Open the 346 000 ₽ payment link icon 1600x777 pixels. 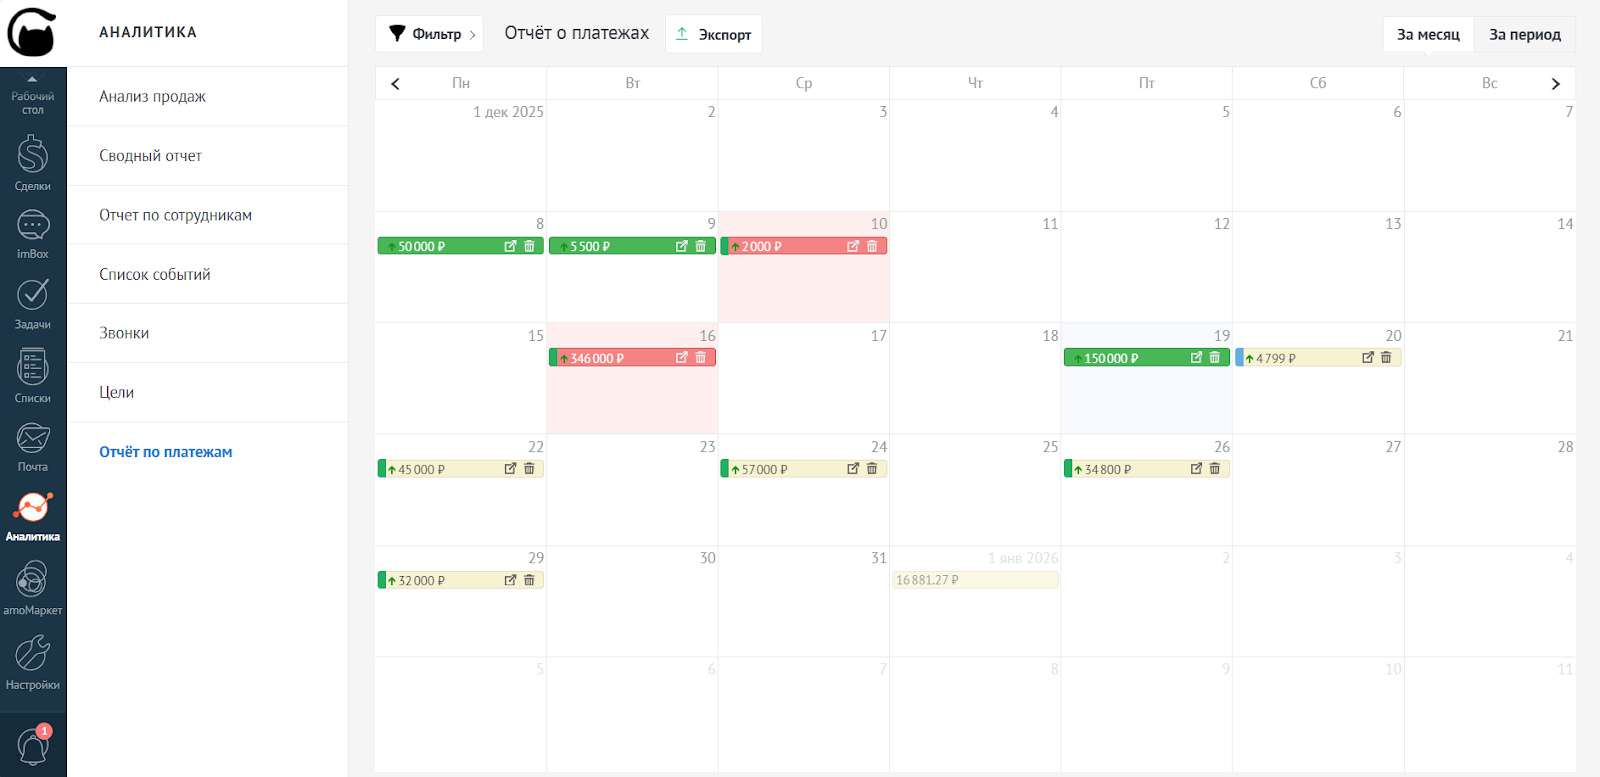point(681,358)
